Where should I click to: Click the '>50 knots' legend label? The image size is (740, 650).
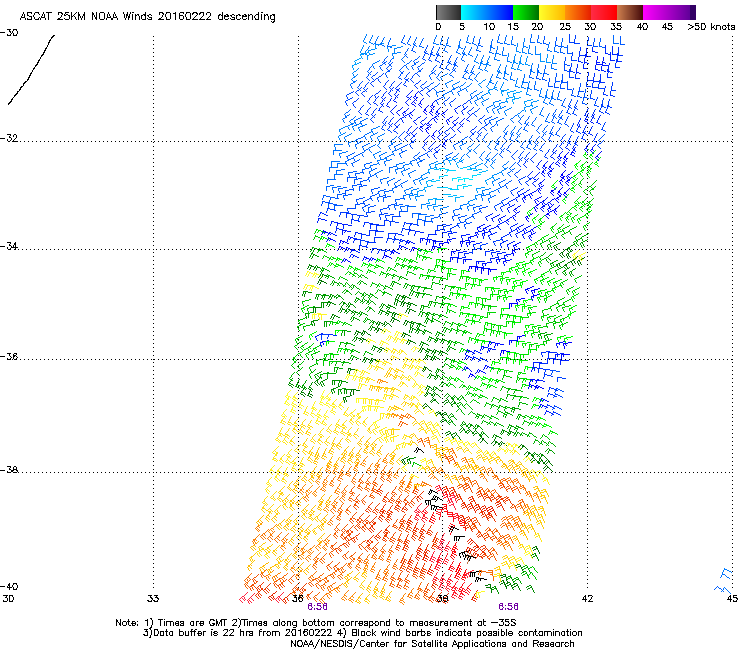tap(711, 27)
